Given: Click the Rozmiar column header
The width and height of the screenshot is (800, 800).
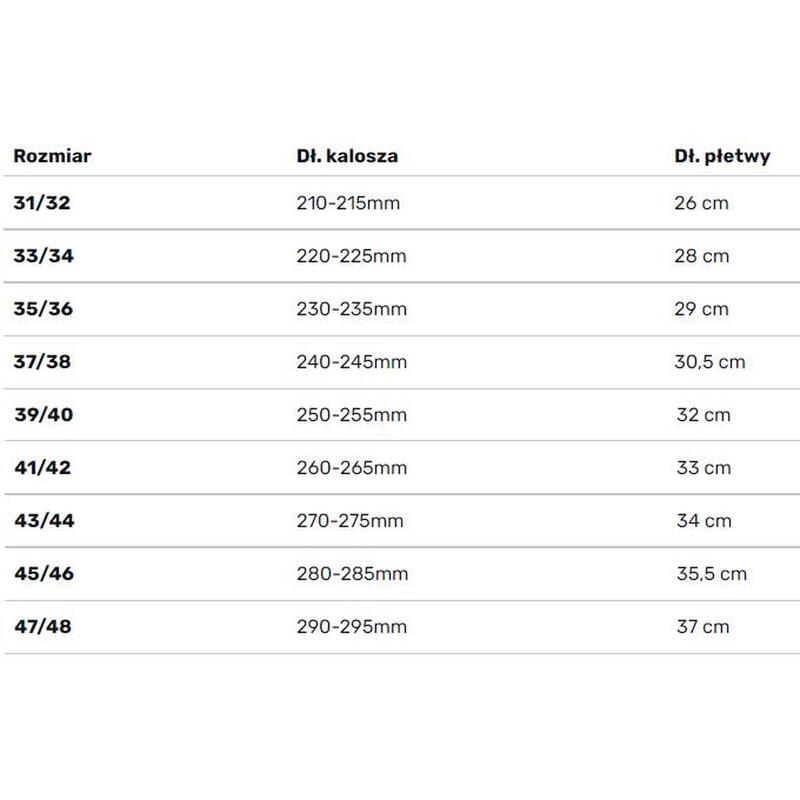Looking at the screenshot, I should 52,156.
